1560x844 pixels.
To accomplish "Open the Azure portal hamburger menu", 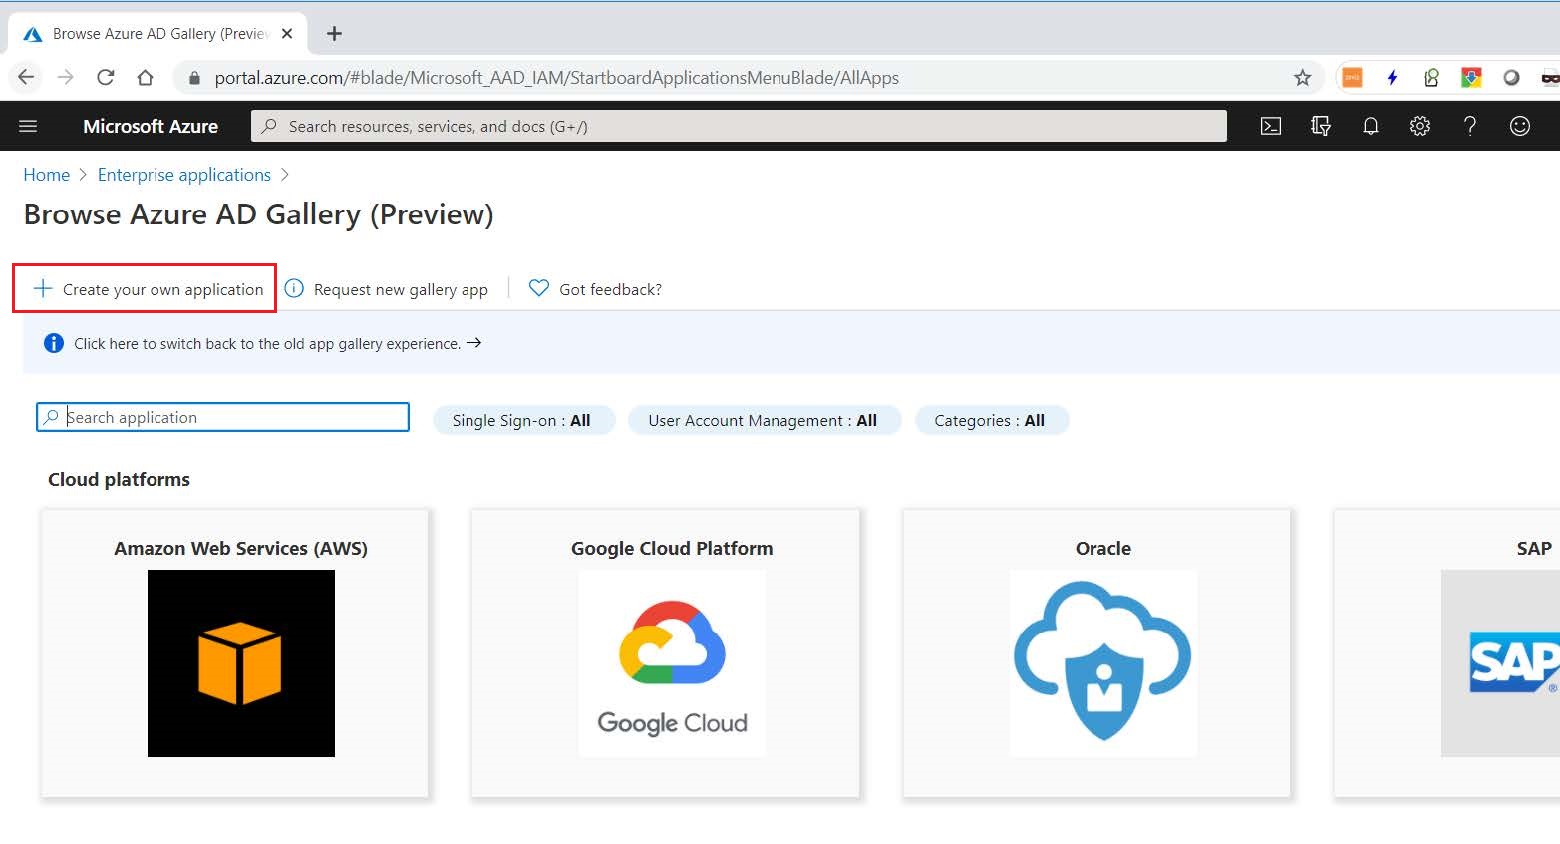I will coord(28,126).
